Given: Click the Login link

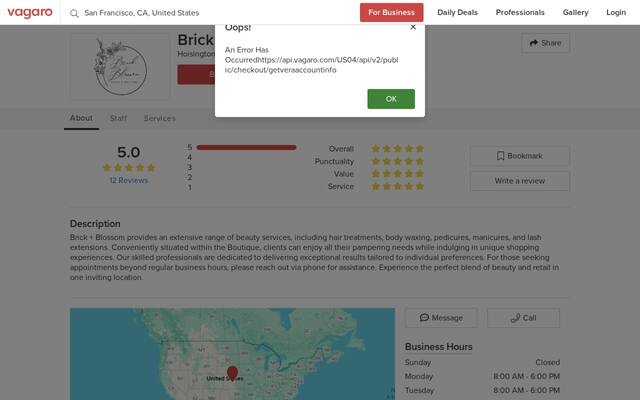Looking at the screenshot, I should point(616,13).
